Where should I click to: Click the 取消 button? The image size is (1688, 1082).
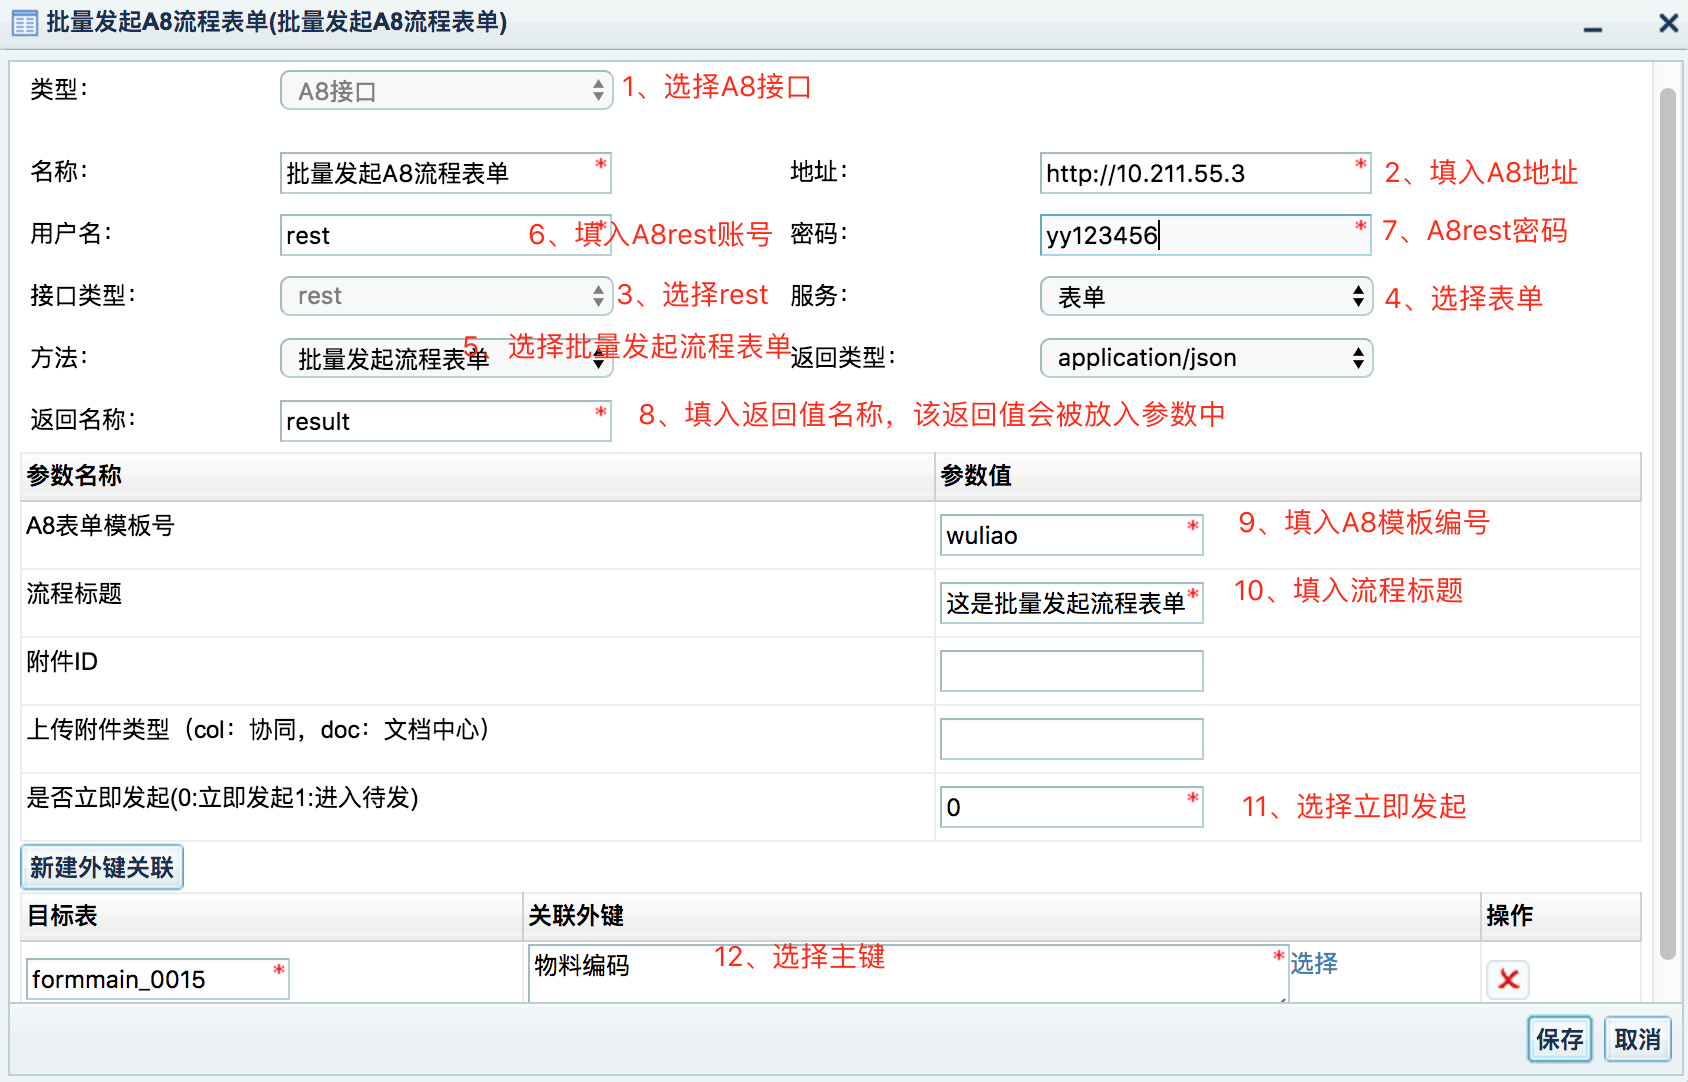click(x=1637, y=1039)
